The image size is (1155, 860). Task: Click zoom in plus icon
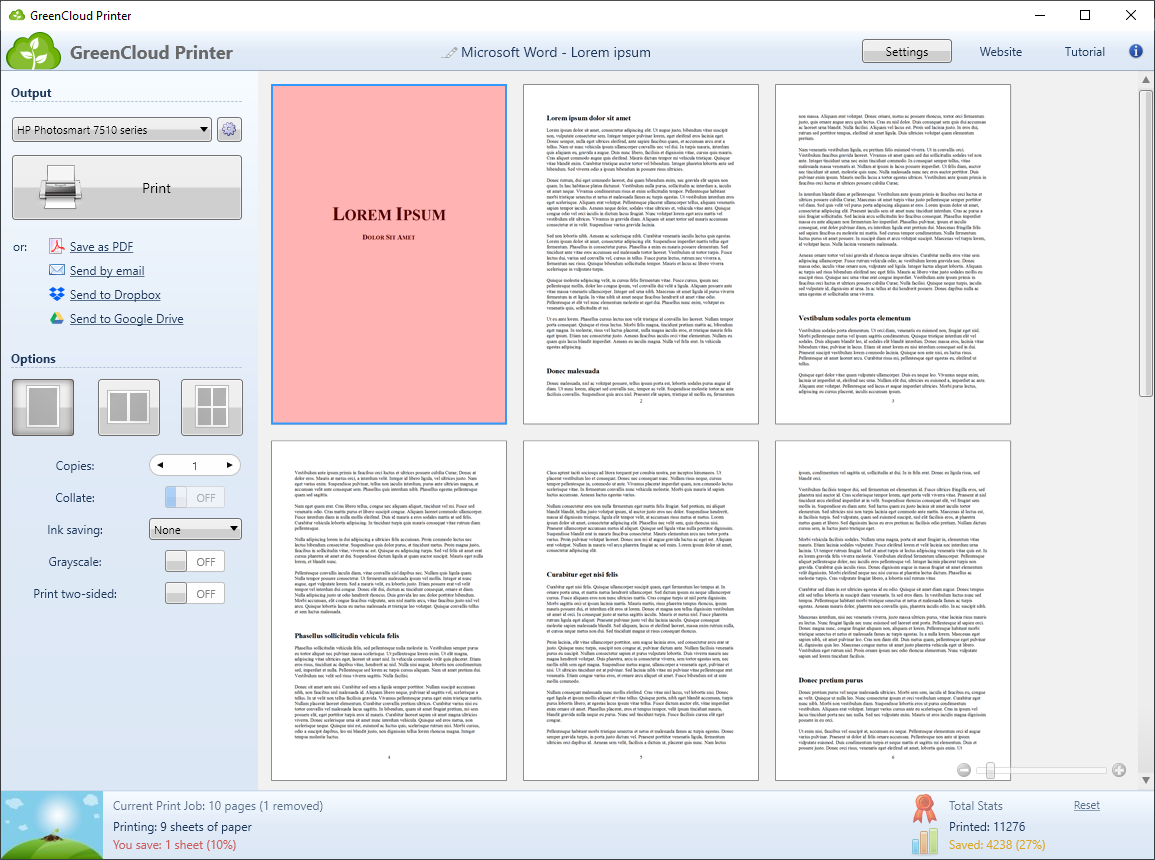click(x=1119, y=770)
